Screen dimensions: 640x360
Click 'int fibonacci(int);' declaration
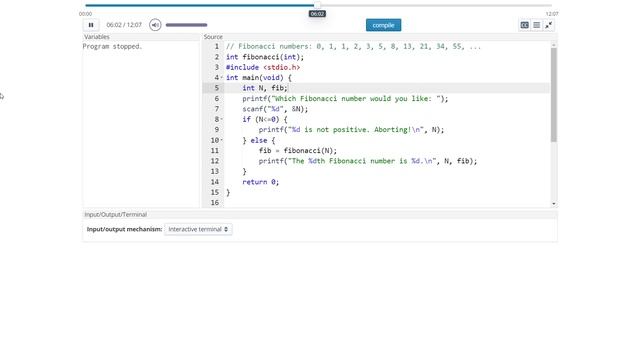pyautogui.click(x=265, y=57)
